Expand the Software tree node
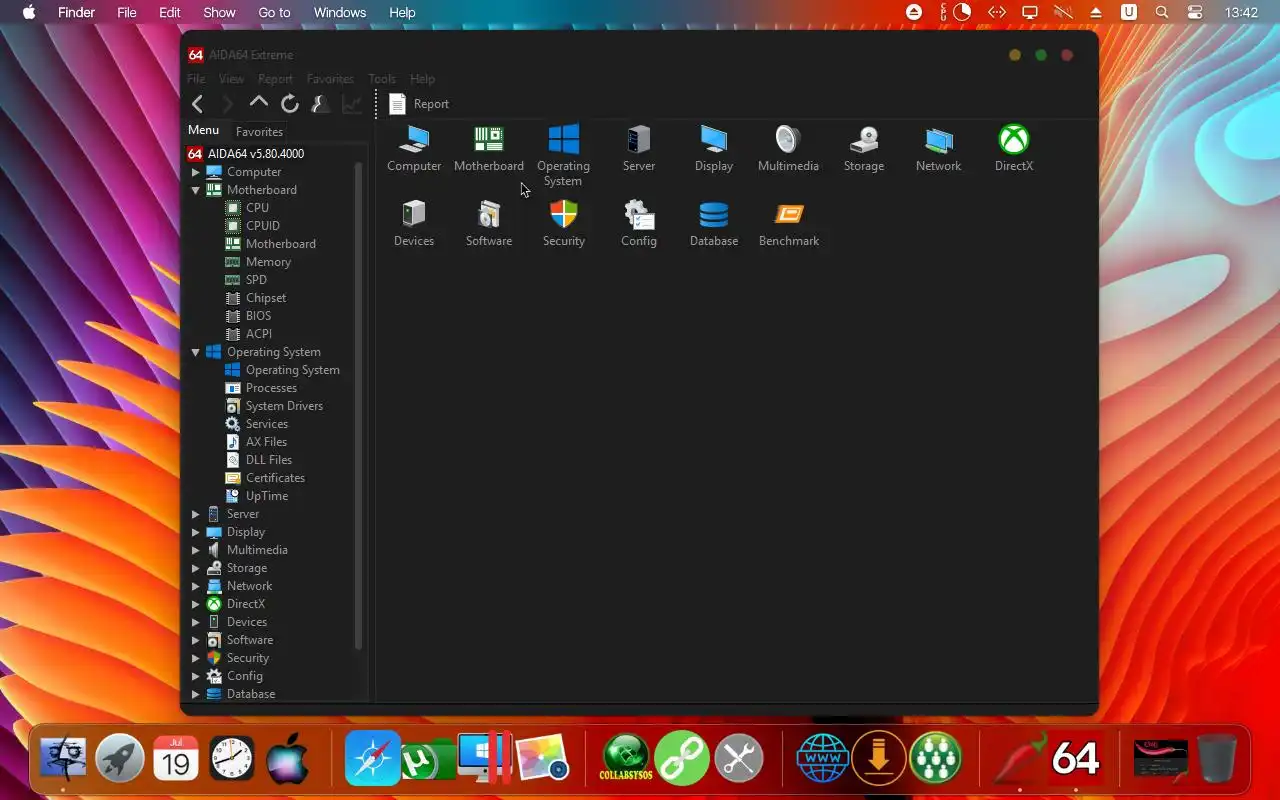The height and width of the screenshot is (800, 1280). 196,640
